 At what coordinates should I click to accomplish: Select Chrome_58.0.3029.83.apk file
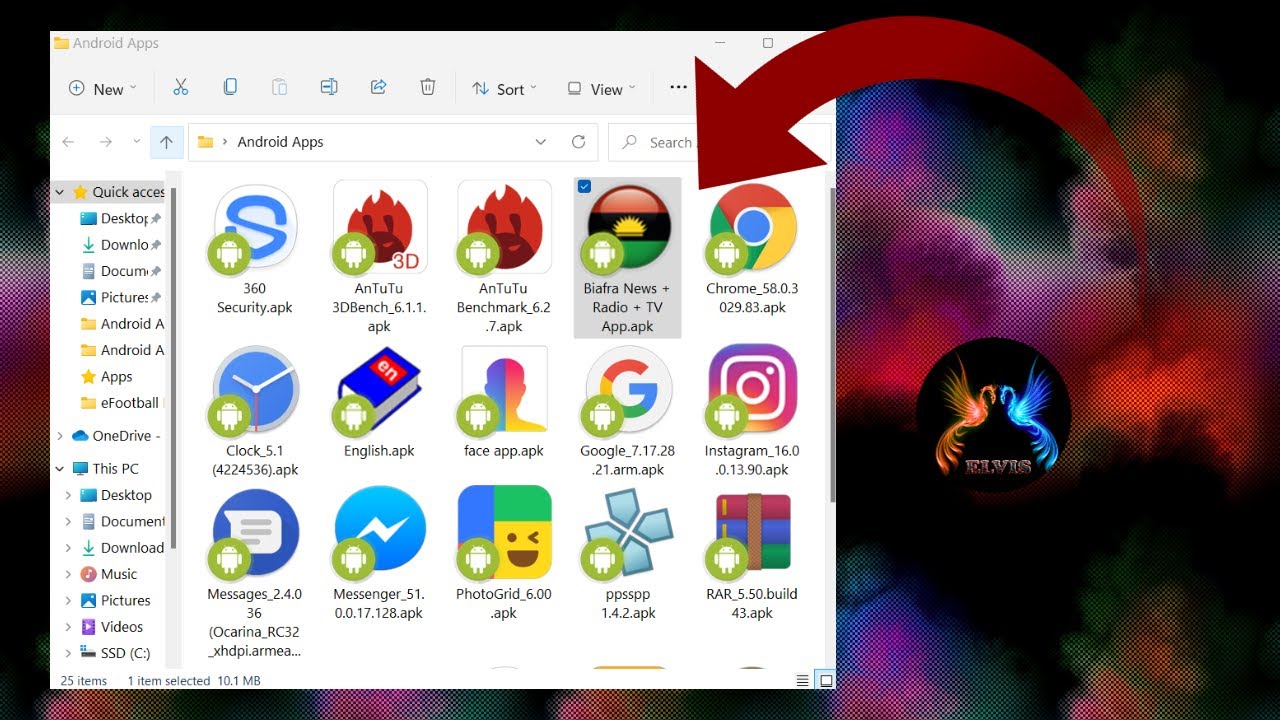pos(752,250)
